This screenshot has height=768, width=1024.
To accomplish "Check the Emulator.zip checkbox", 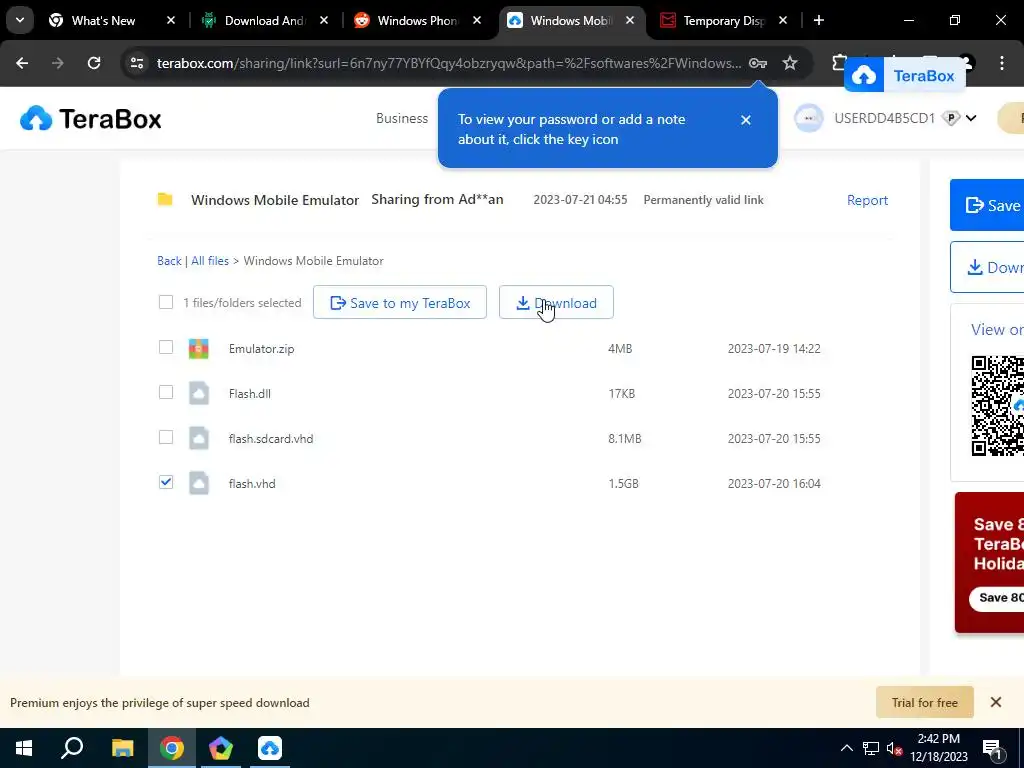I will 166,347.
